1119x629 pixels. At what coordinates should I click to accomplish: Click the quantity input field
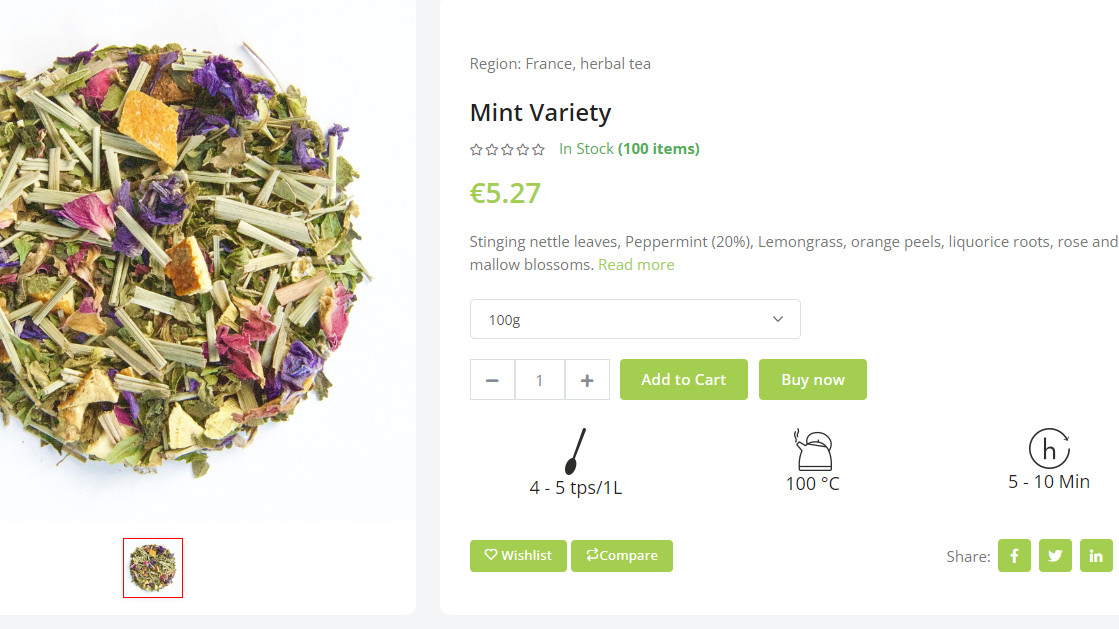pos(540,380)
